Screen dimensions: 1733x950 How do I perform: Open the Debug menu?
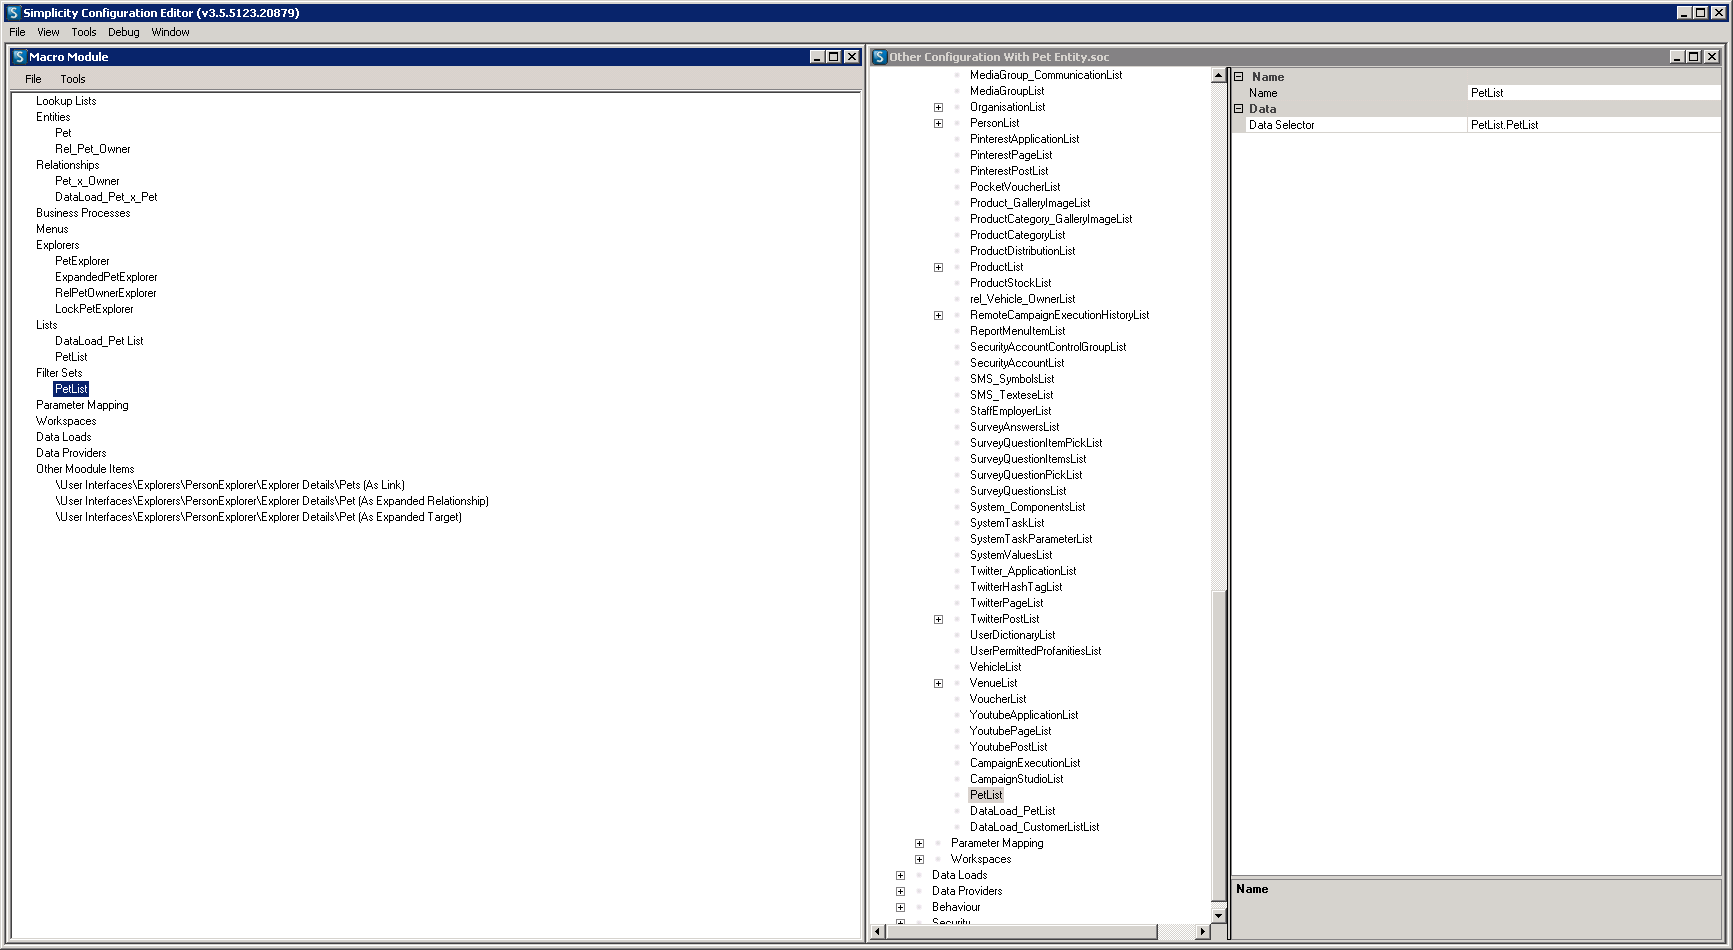(x=124, y=32)
